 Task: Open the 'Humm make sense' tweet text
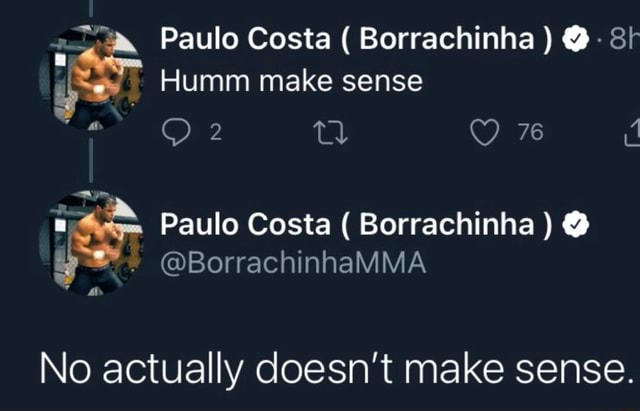pyautogui.click(x=291, y=81)
